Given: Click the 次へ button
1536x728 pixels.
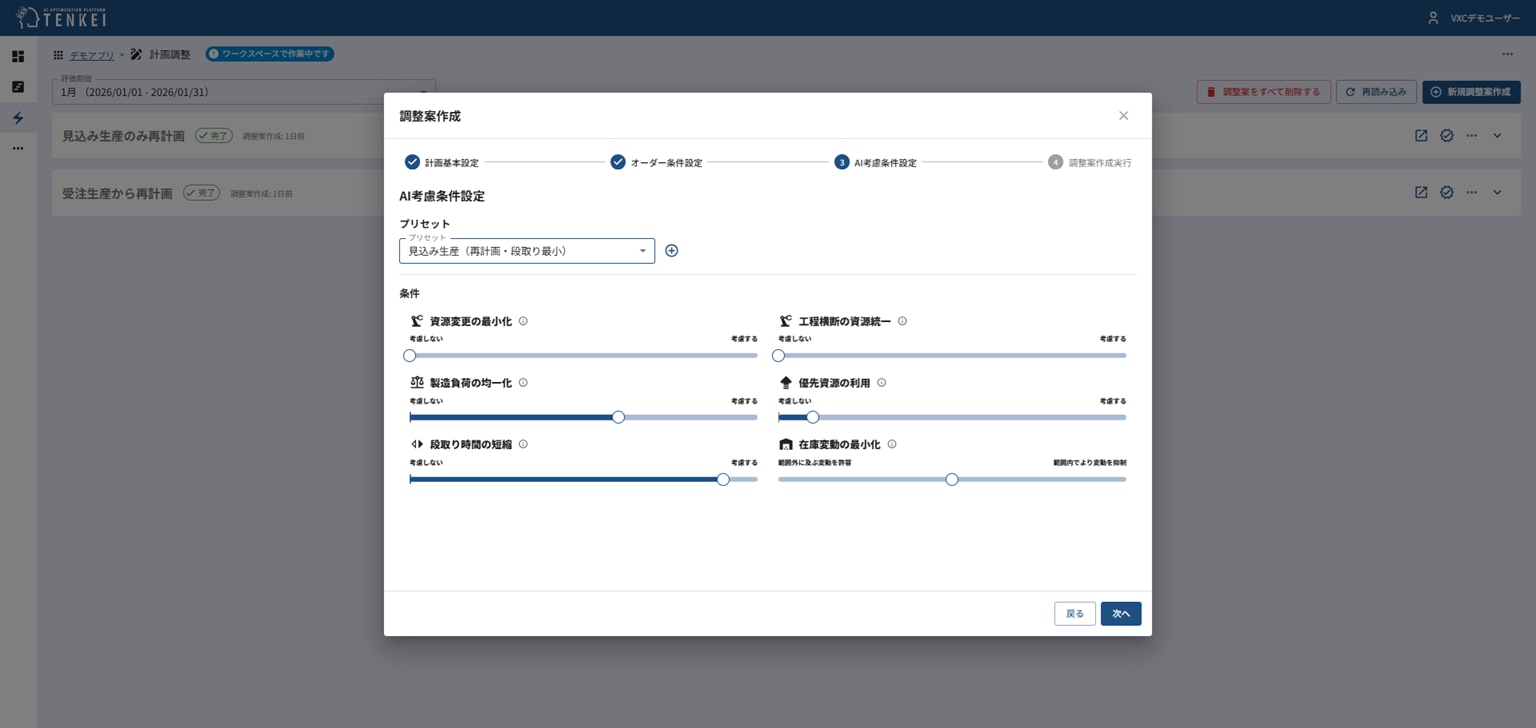Looking at the screenshot, I should (x=1121, y=614).
